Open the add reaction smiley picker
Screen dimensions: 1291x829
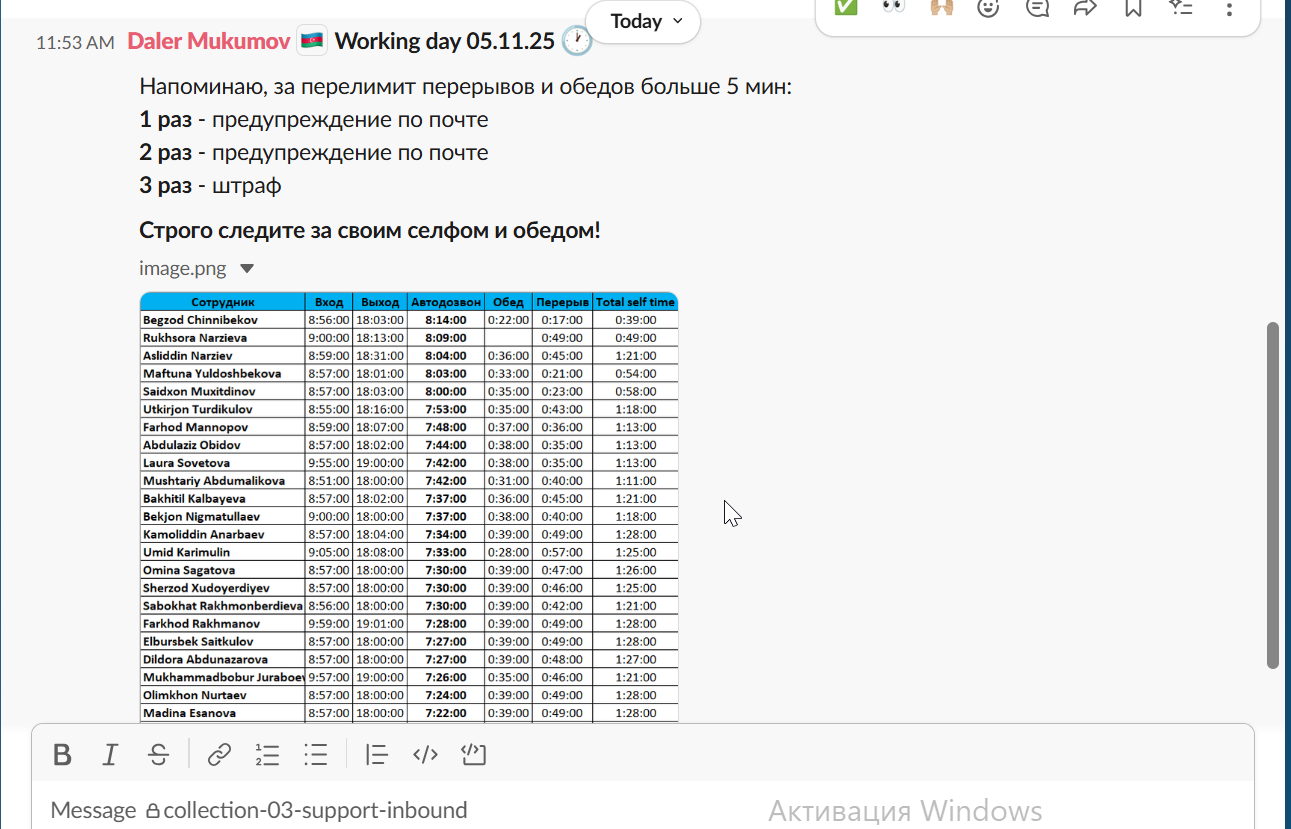click(988, 8)
